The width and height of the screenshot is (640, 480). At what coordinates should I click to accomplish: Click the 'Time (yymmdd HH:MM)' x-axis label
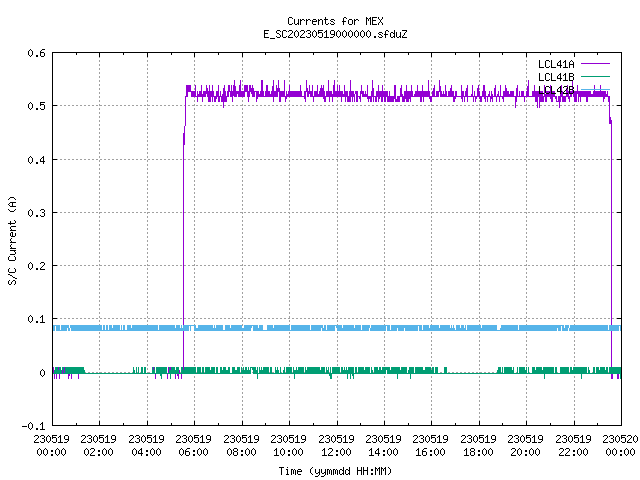[x=335, y=471]
